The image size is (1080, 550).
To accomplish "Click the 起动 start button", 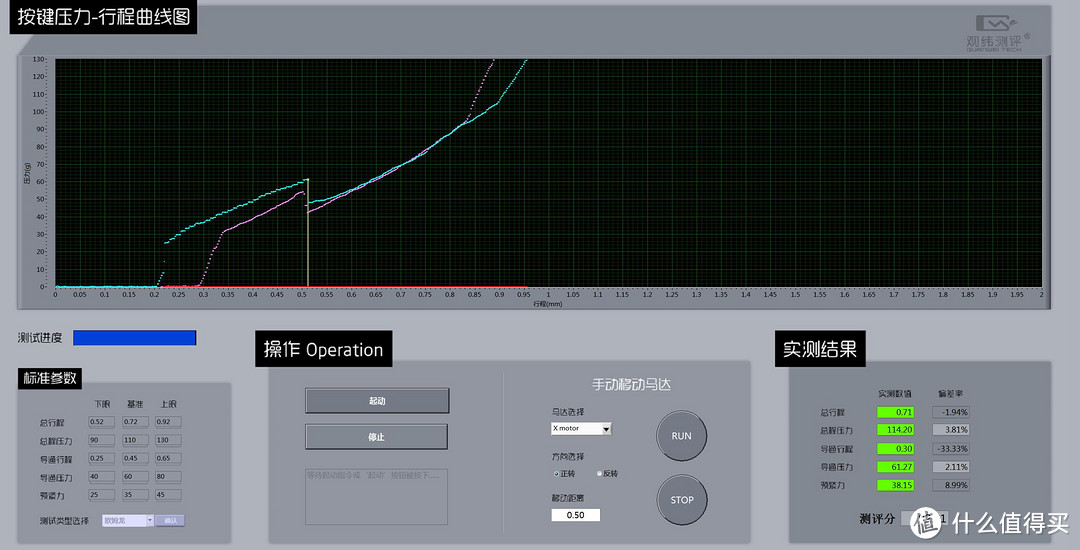I will coord(377,401).
